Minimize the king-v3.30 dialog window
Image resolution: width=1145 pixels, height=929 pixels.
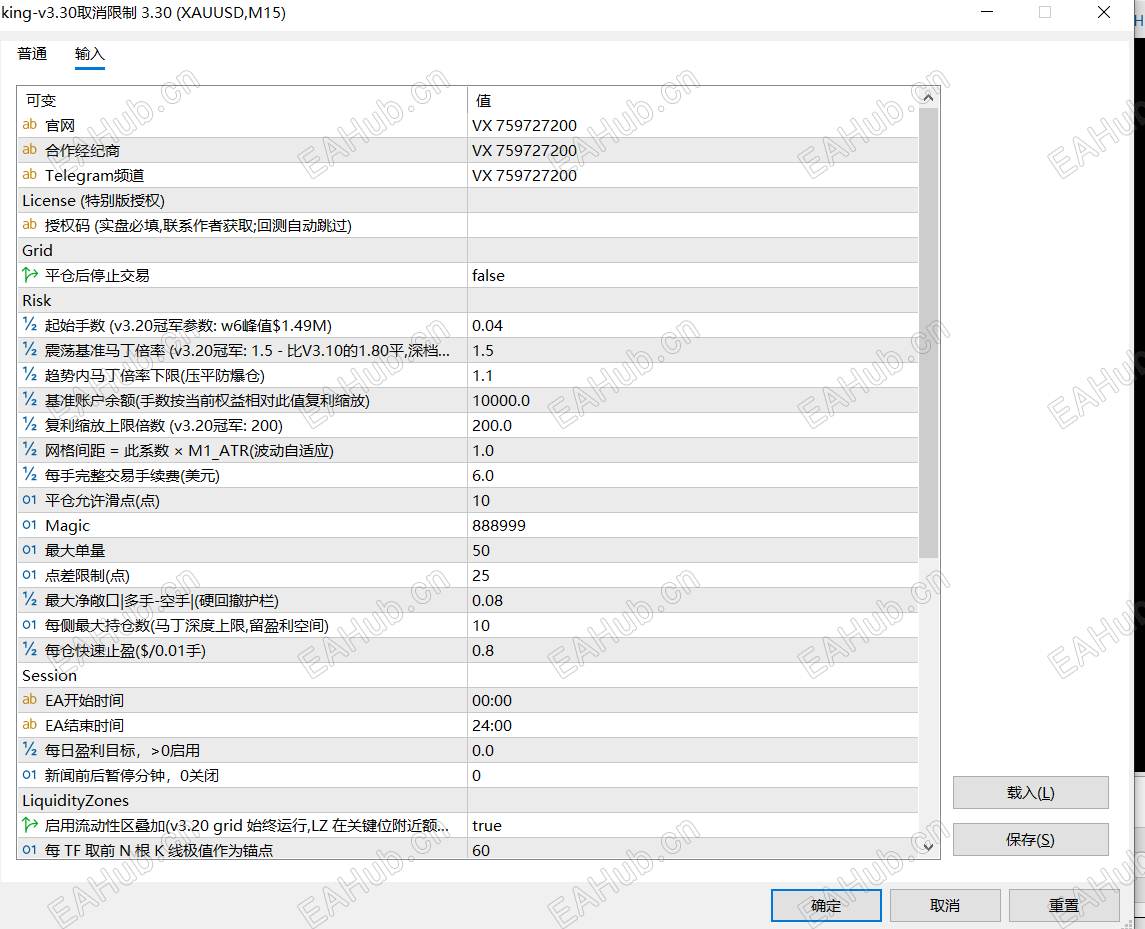[987, 12]
